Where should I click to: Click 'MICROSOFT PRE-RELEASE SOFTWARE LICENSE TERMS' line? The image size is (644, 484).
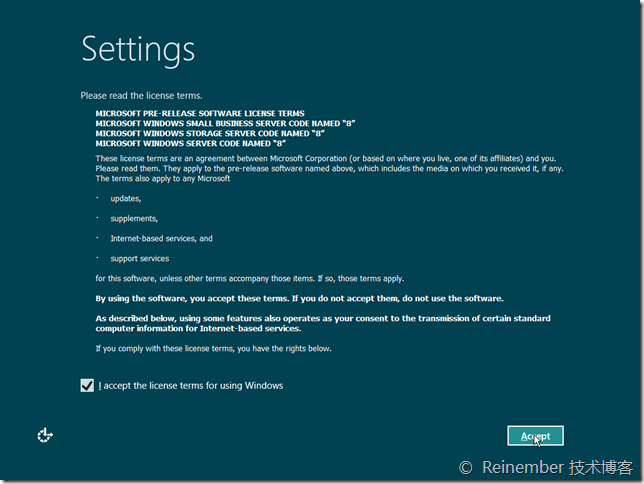click(x=200, y=113)
